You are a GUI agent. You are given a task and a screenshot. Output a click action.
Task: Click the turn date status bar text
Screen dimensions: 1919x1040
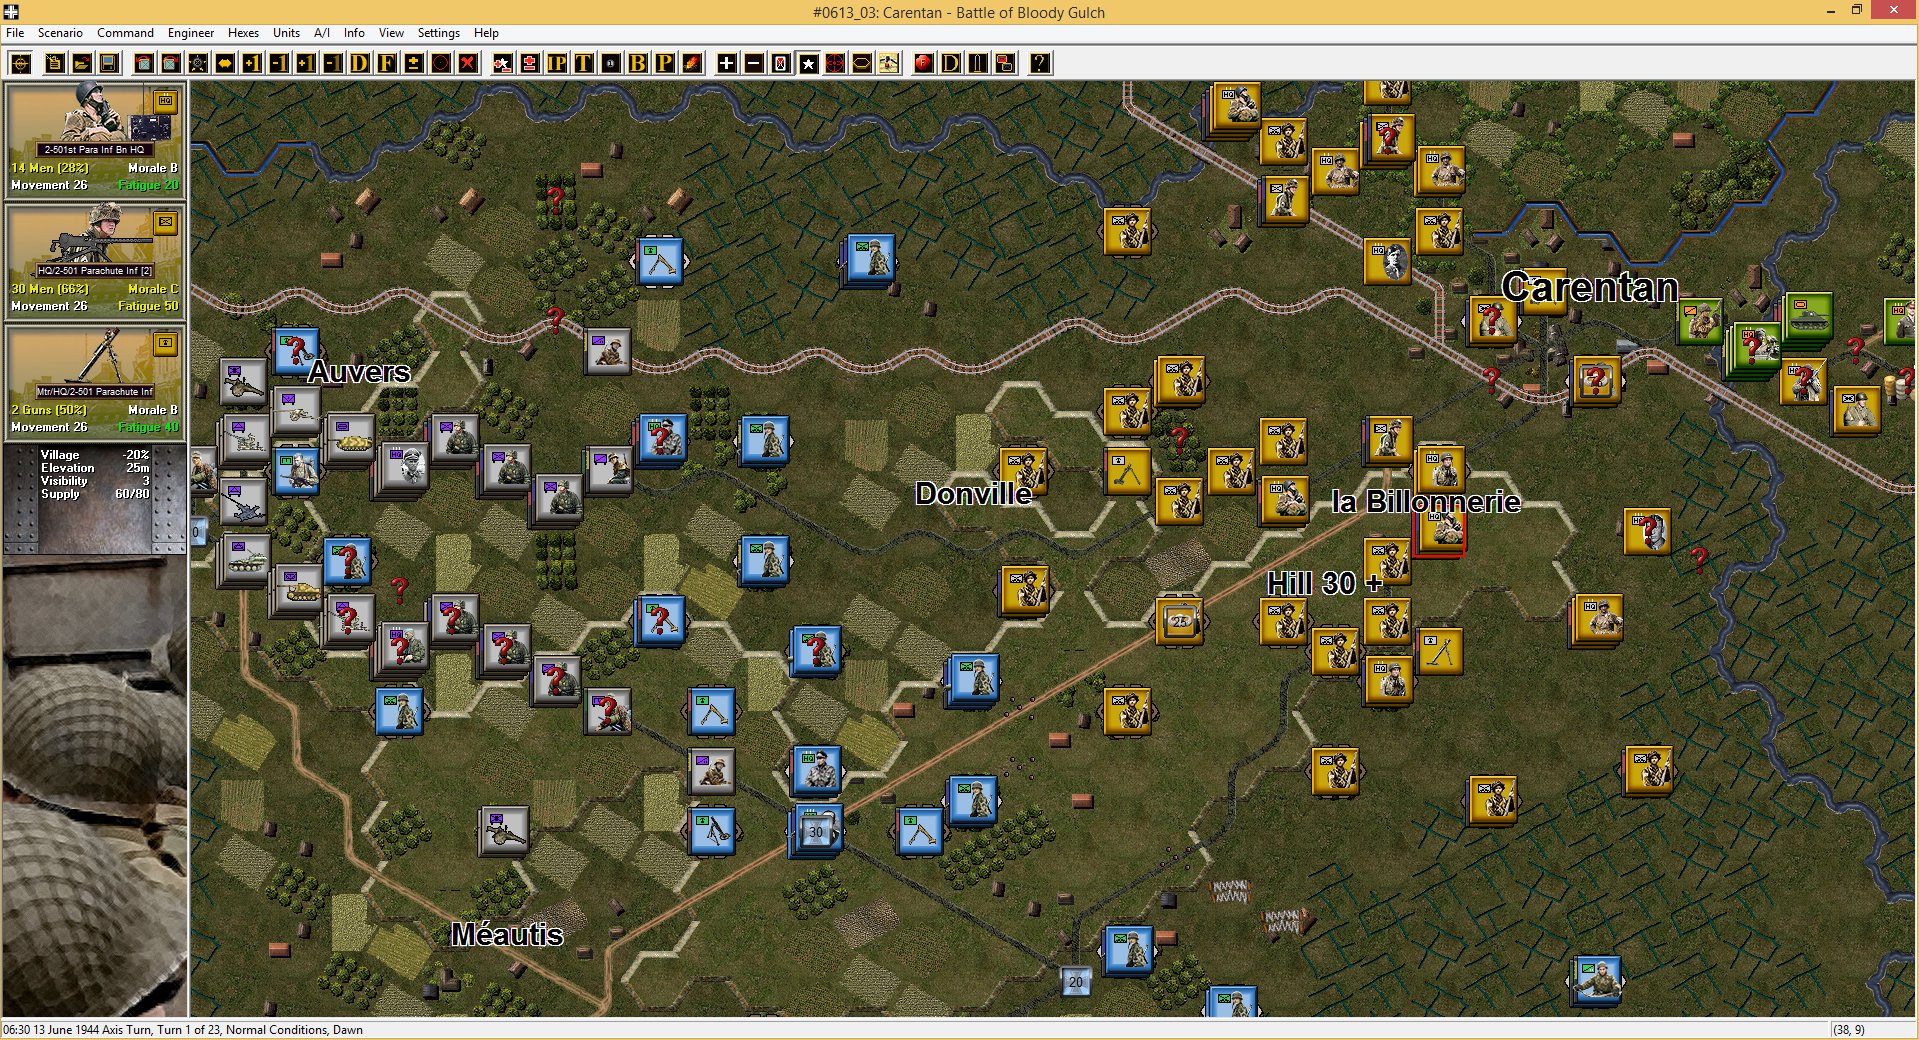(183, 1030)
